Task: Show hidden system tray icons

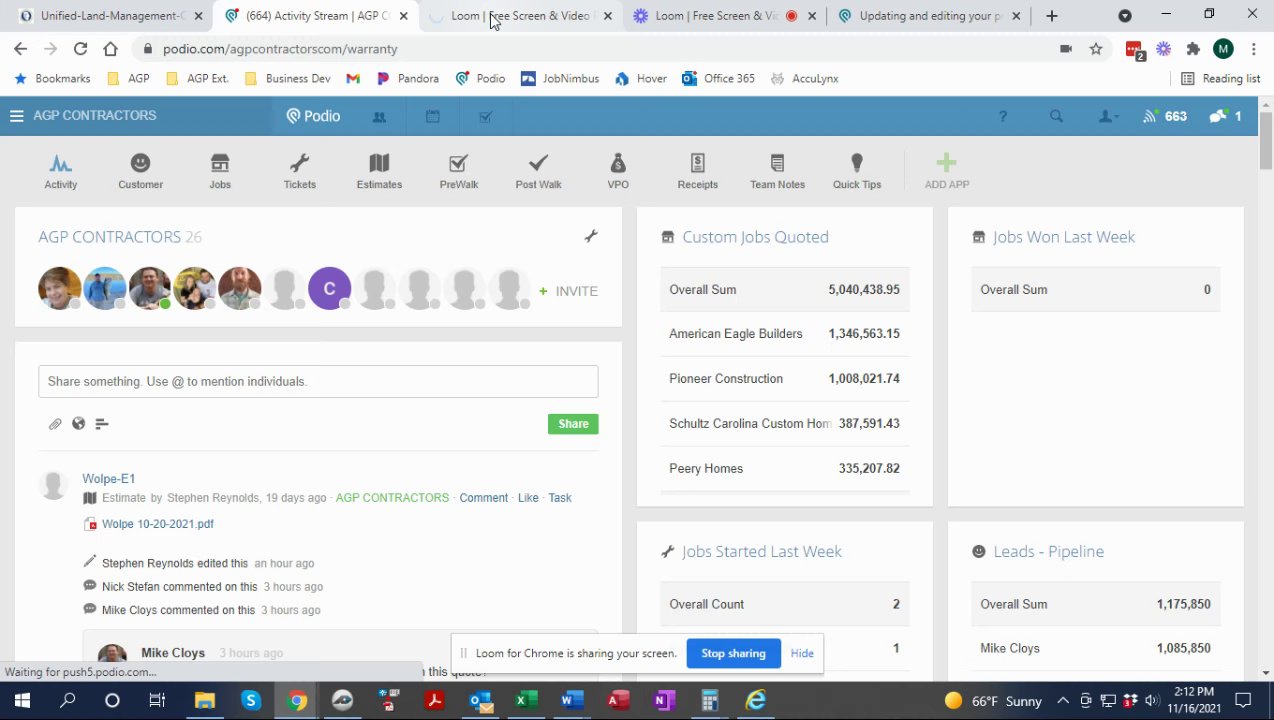Action: pyautogui.click(x=1062, y=701)
